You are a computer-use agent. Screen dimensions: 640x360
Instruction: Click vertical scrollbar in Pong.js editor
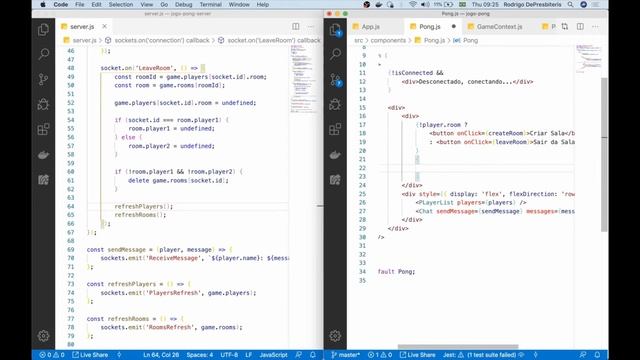pyautogui.click(x=604, y=154)
